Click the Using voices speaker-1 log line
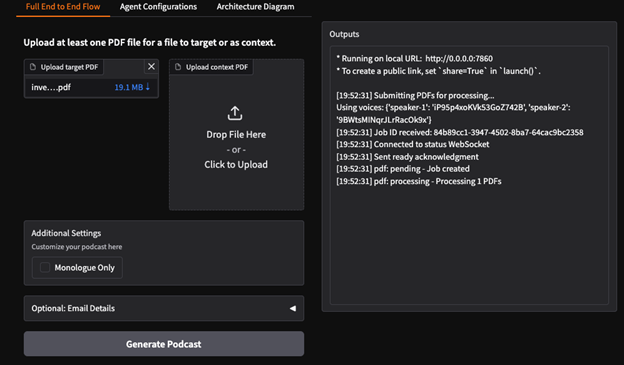The height and width of the screenshot is (365, 624). pyautogui.click(x=453, y=113)
